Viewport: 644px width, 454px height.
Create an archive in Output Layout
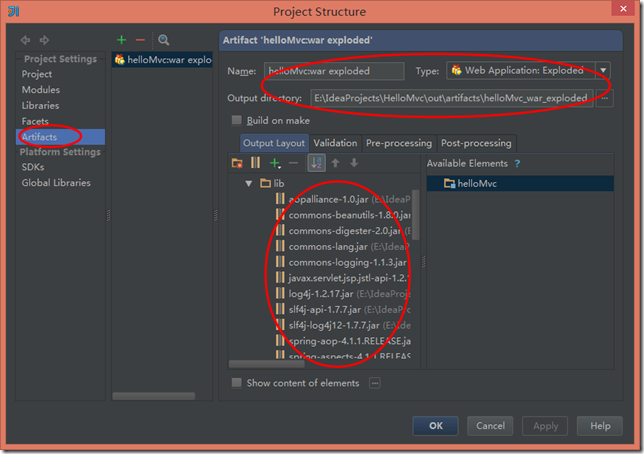coord(255,163)
